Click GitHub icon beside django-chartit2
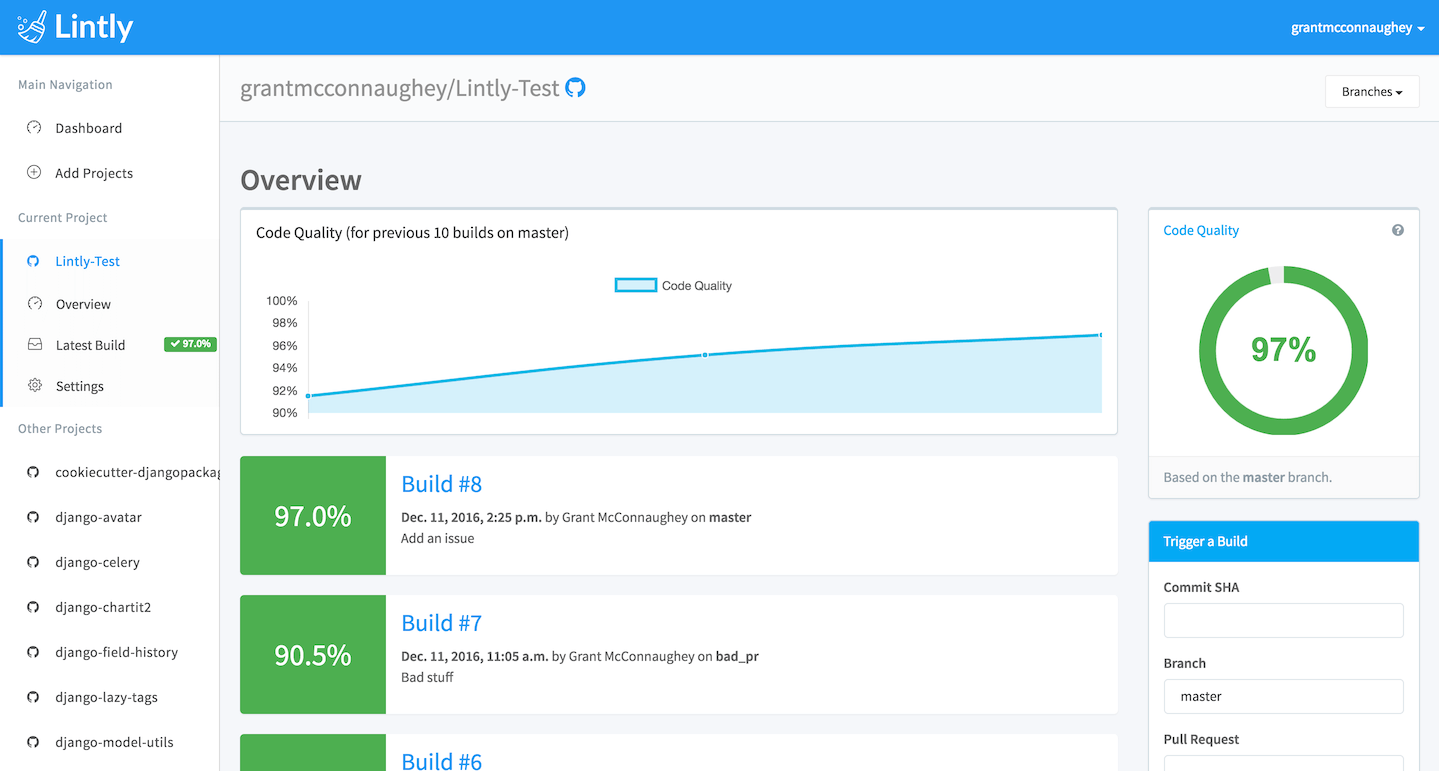 (x=33, y=607)
